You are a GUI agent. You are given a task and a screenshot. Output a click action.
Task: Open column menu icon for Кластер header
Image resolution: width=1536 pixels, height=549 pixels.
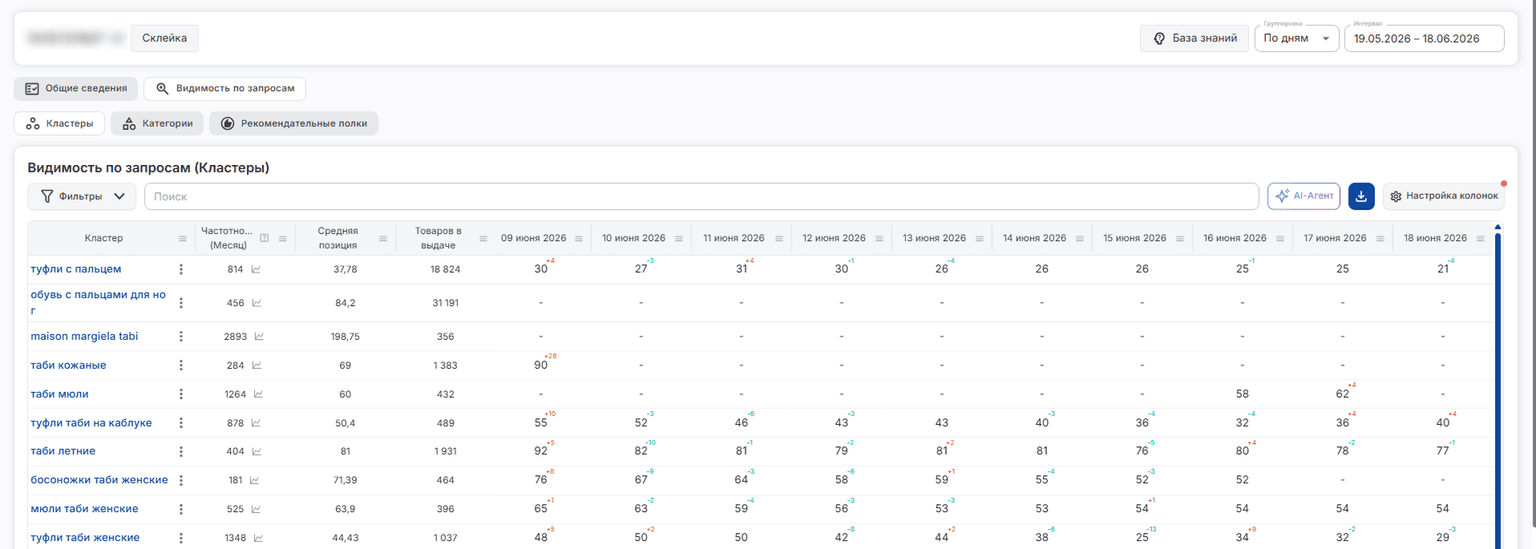pos(182,238)
